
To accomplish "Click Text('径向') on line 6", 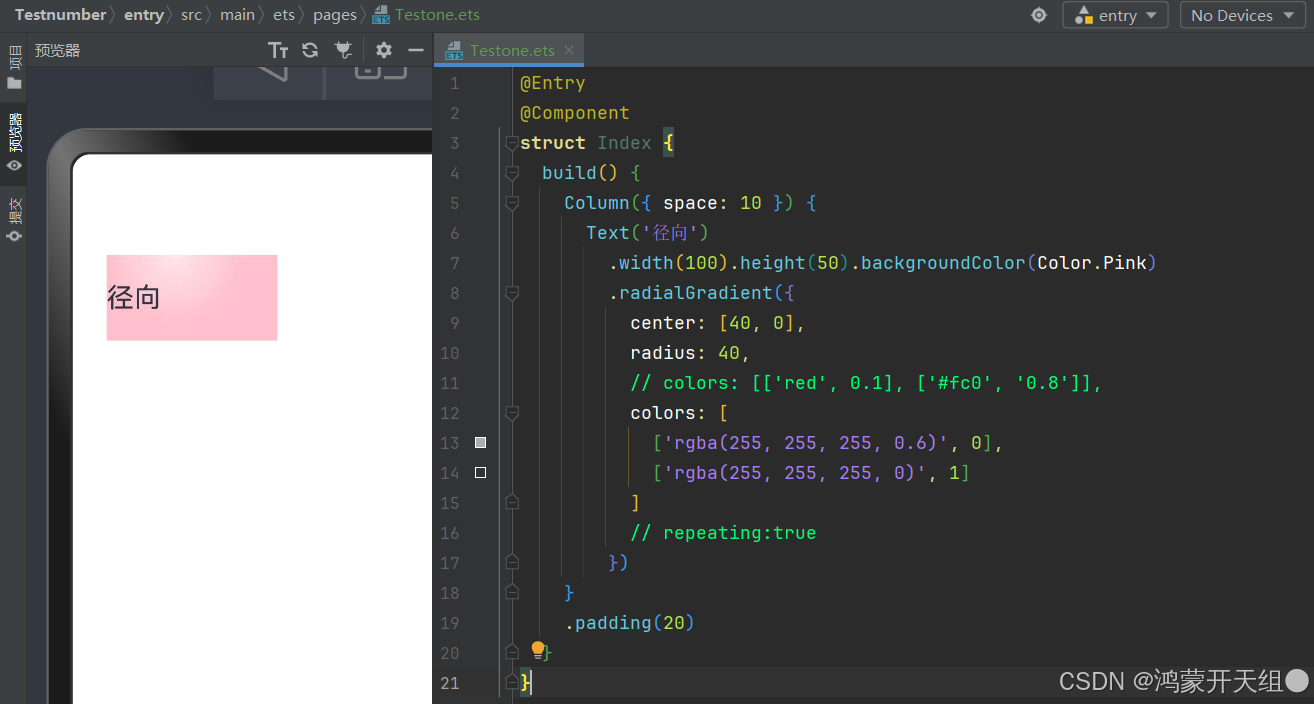I will click(x=647, y=233).
